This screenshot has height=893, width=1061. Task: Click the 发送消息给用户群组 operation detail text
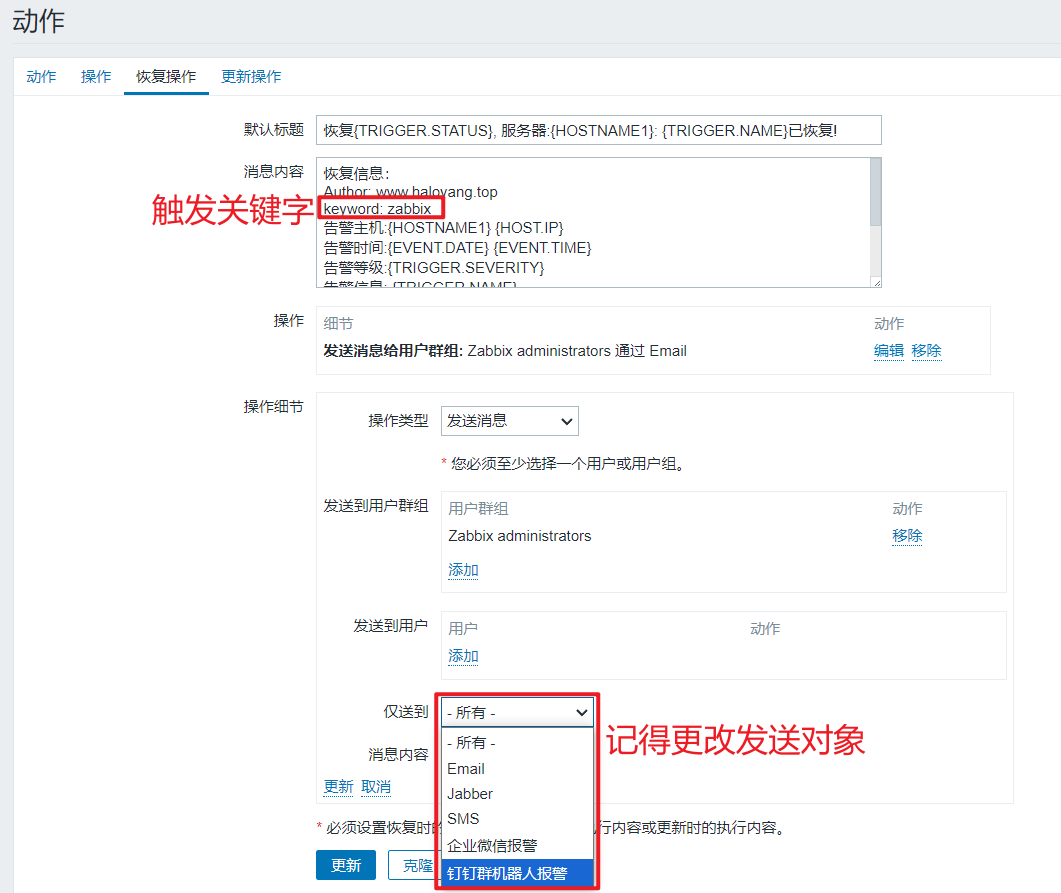coord(505,351)
